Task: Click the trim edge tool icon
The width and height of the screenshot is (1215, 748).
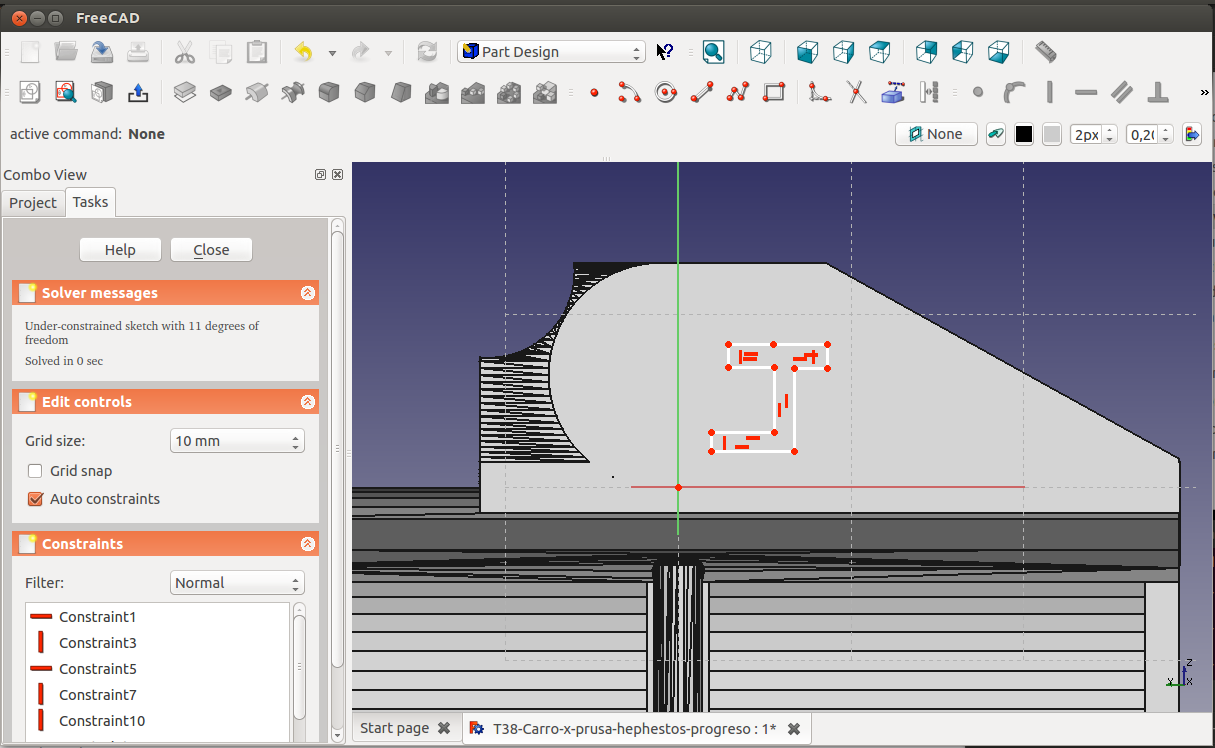Action: 857,93
